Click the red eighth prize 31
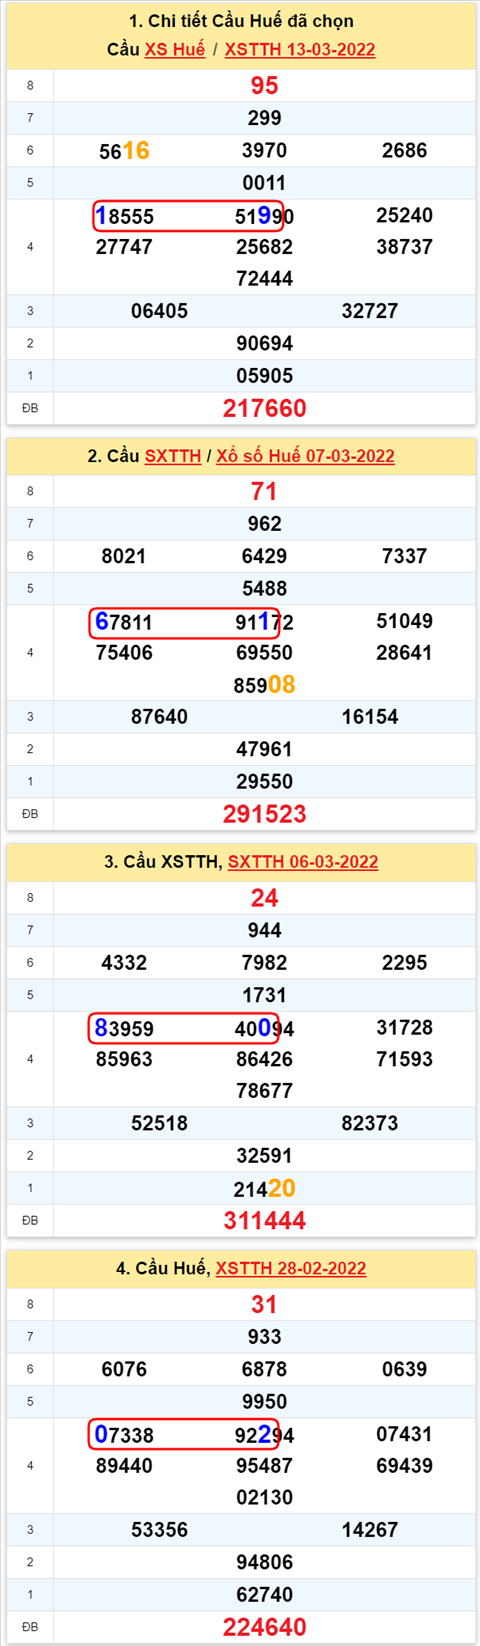Image resolution: width=480 pixels, height=1646 pixels. (265, 1304)
